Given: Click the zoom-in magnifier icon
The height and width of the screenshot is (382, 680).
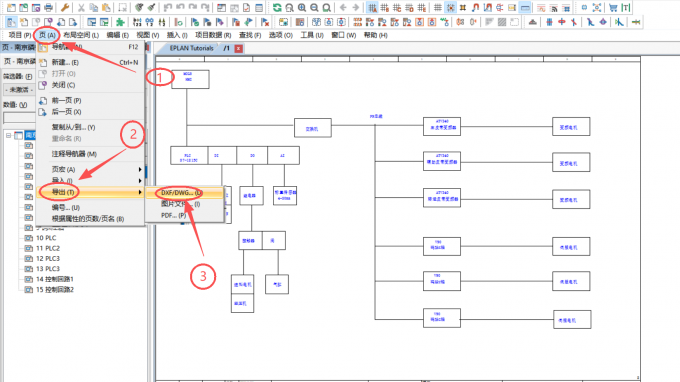Looking at the screenshot, I should tap(302, 7).
